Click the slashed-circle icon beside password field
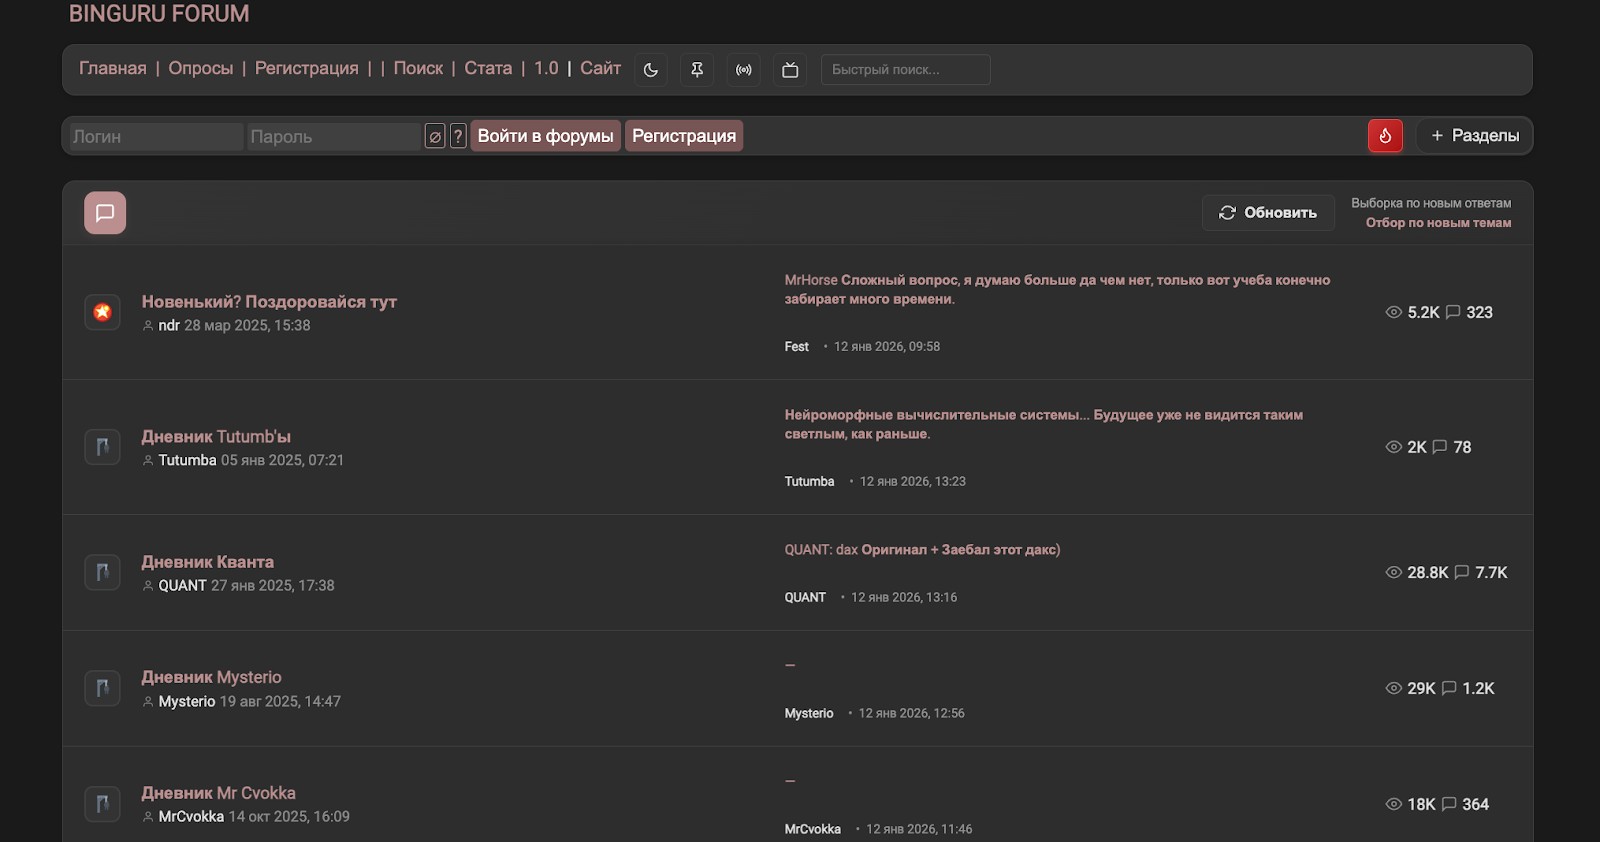The image size is (1600, 842). coord(435,136)
